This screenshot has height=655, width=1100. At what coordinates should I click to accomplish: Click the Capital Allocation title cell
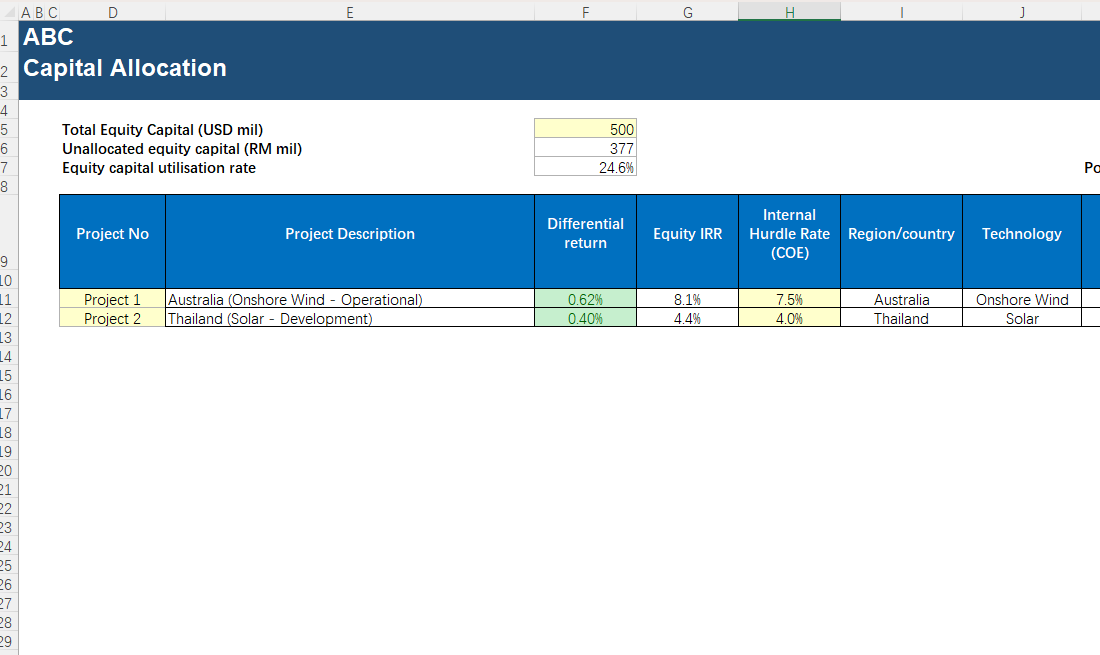(125, 68)
